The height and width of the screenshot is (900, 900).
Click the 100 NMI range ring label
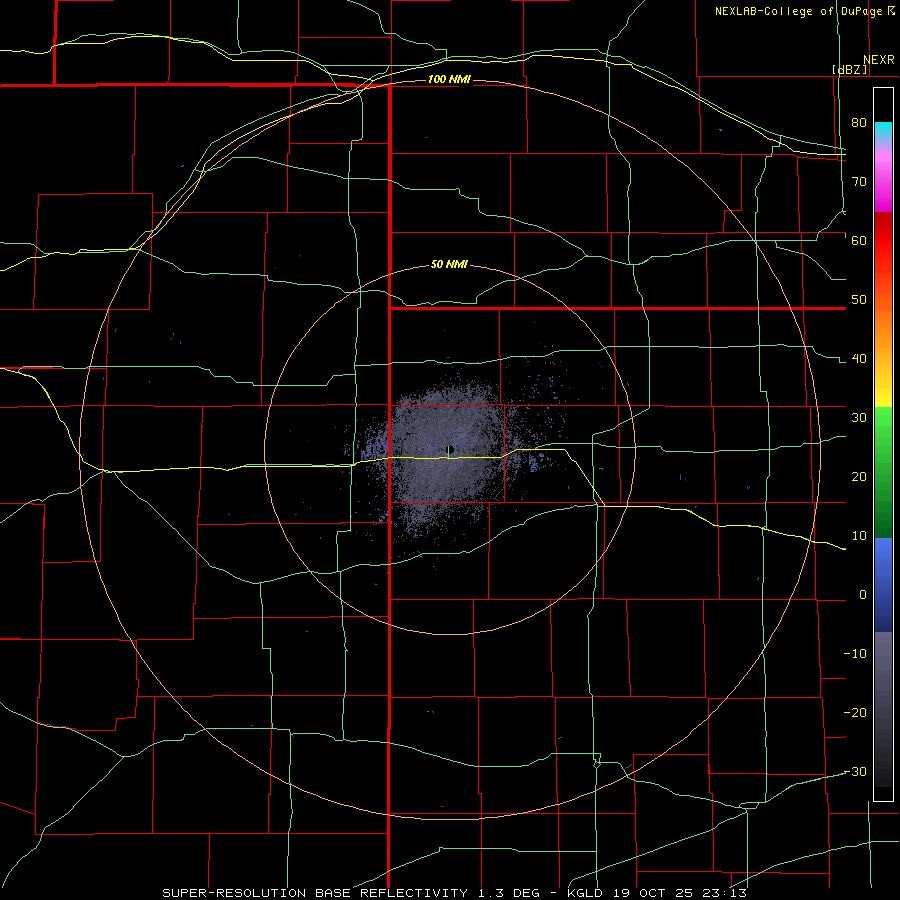coord(449,79)
